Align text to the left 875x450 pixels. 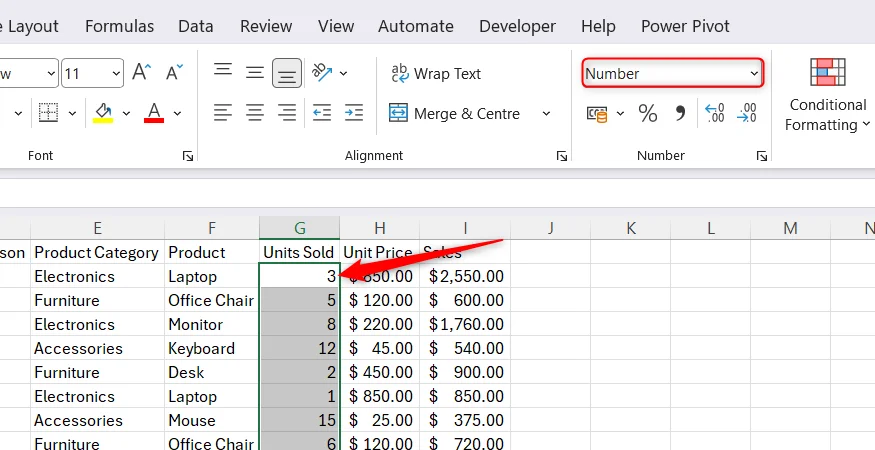(223, 113)
